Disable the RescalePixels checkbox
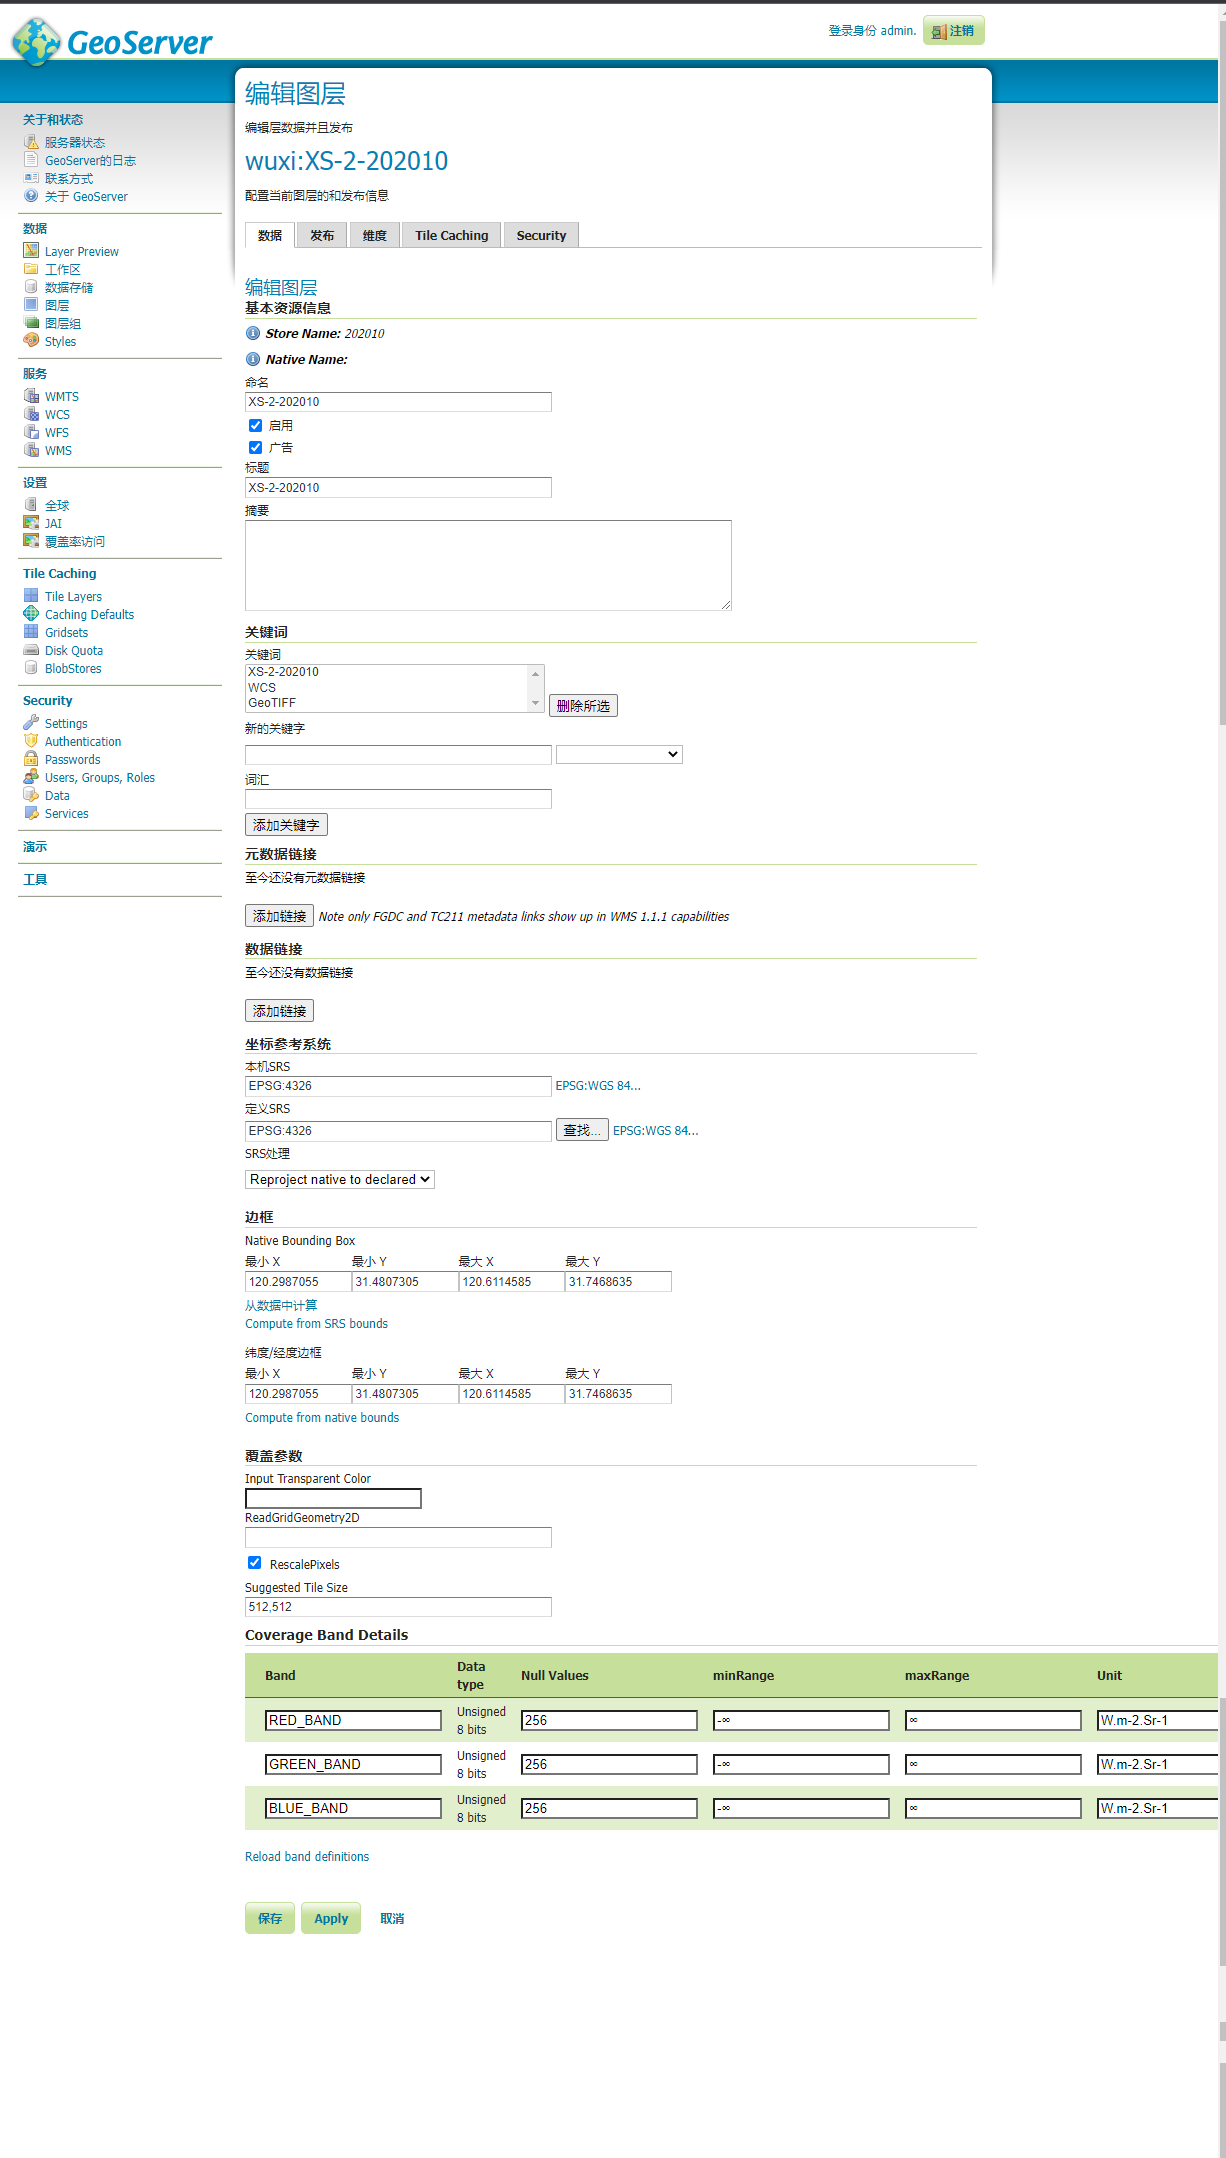The width and height of the screenshot is (1226, 2158). 255,1563
